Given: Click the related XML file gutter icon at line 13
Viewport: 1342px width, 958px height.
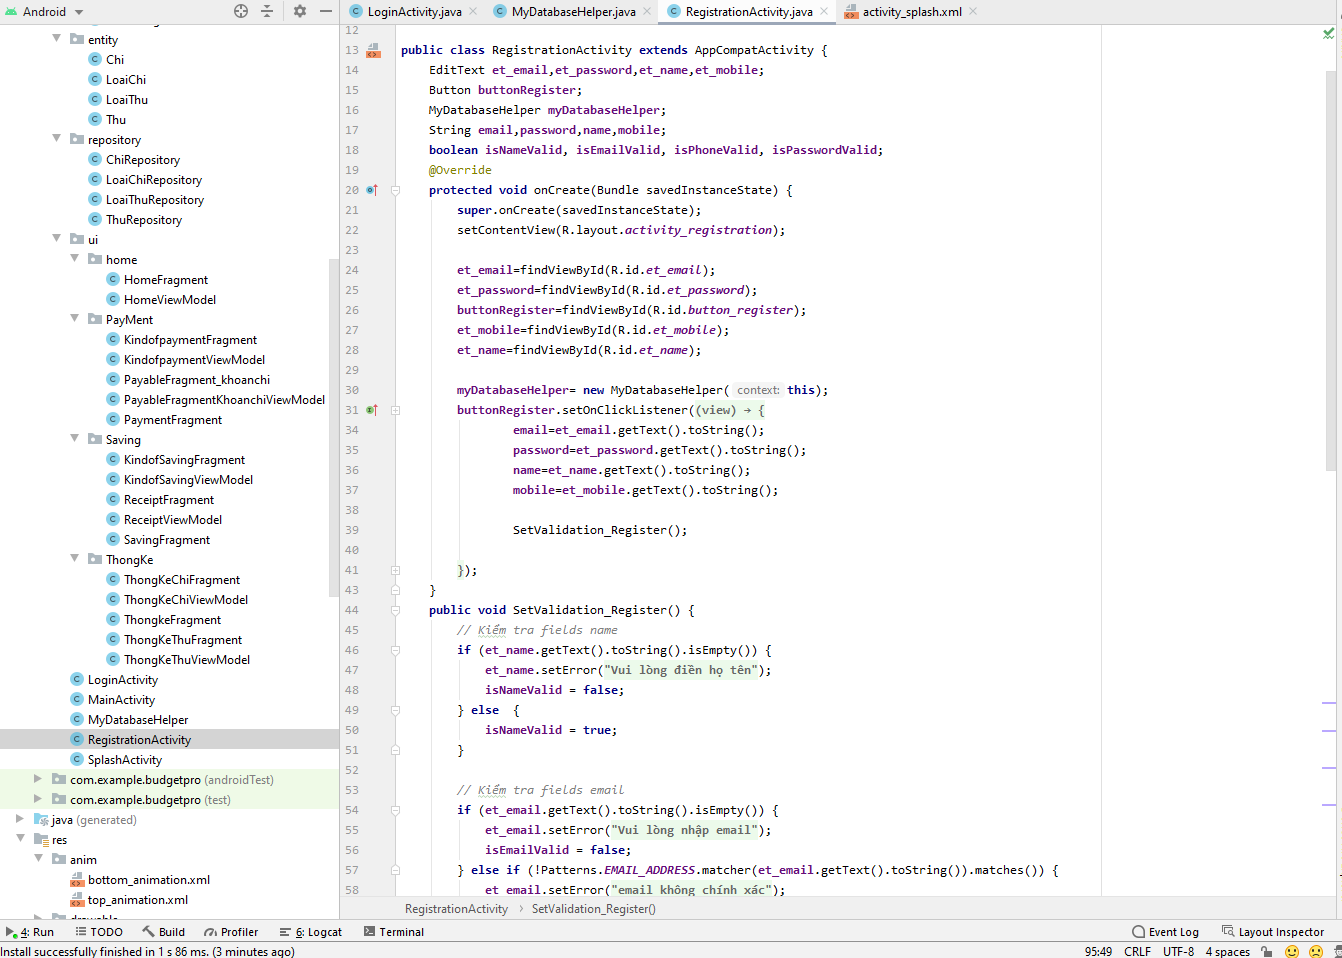Looking at the screenshot, I should pos(373,50).
